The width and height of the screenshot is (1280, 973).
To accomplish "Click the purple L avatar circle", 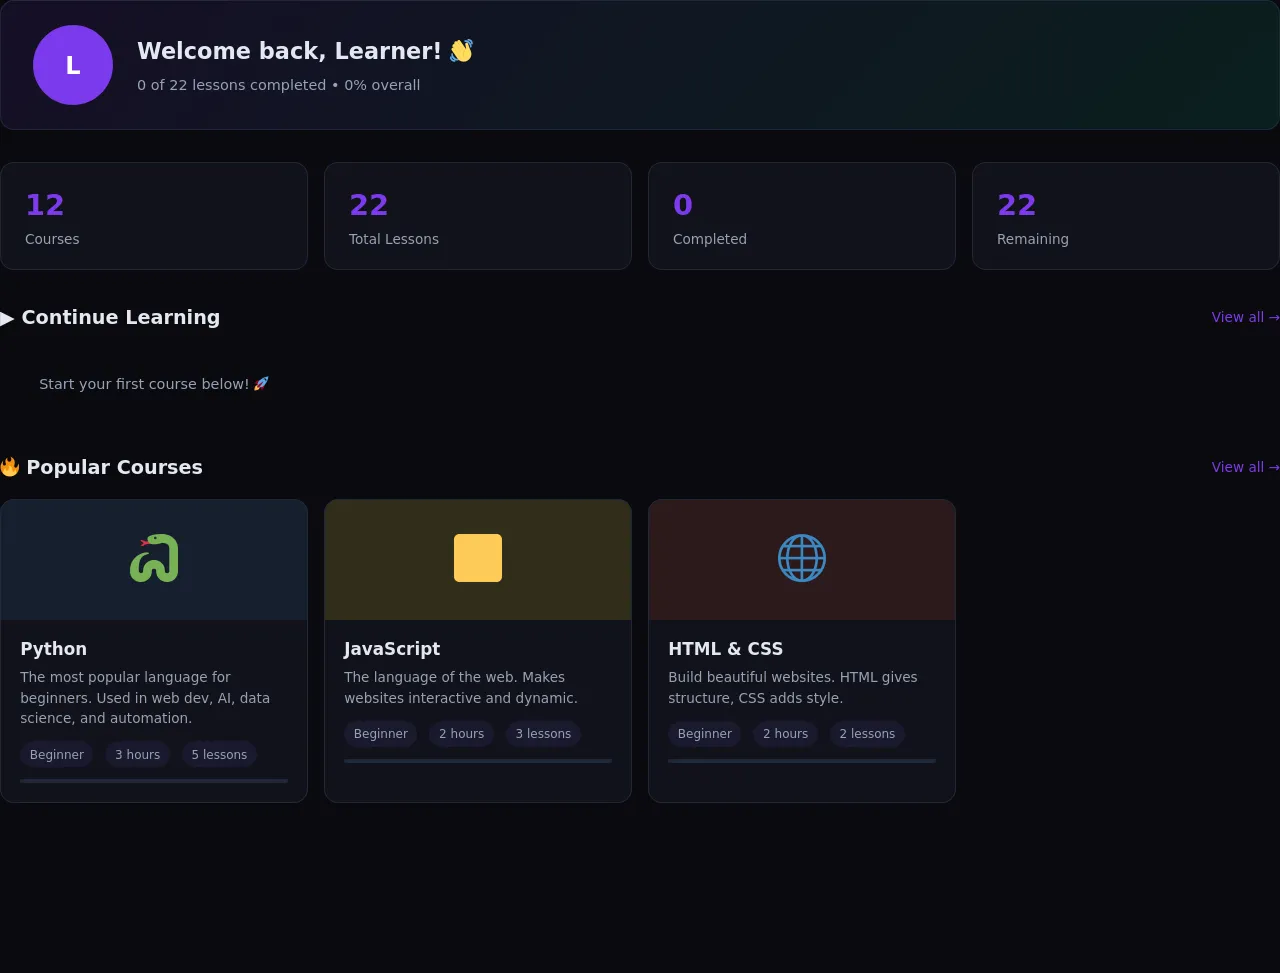I will 73,65.
